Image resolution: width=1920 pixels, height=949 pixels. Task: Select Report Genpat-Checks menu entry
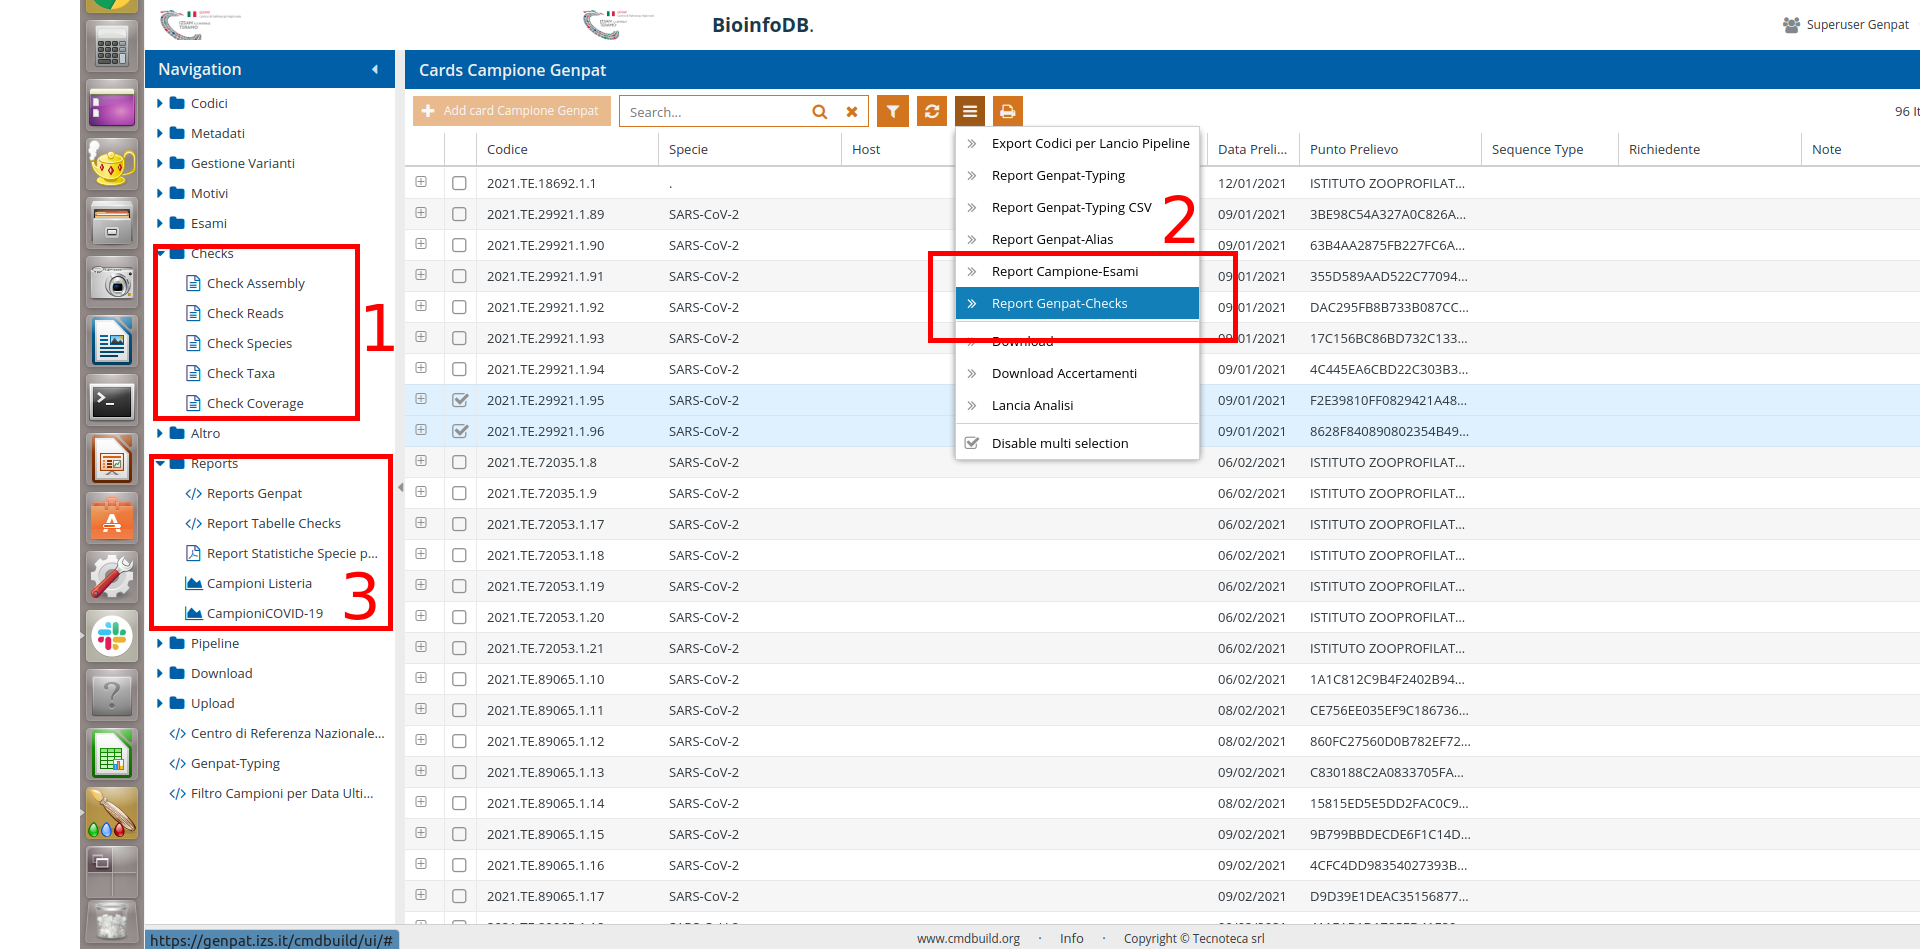click(1059, 303)
